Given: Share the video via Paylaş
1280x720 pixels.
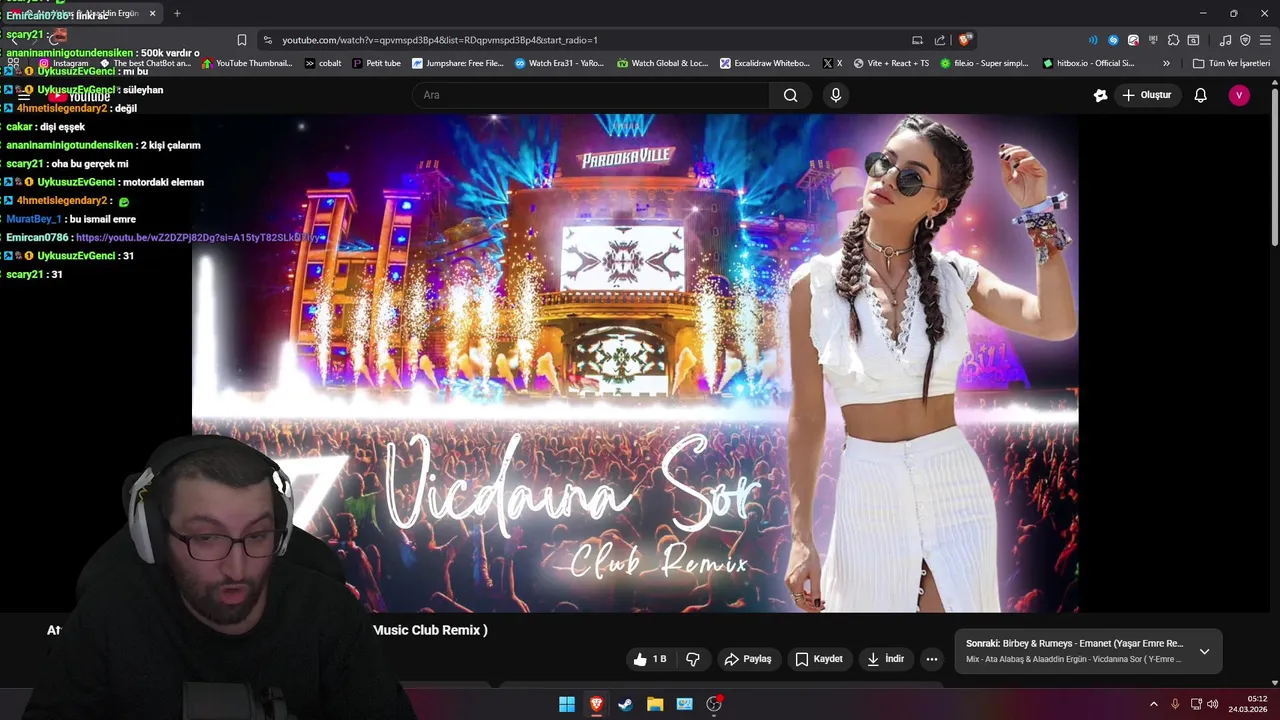Looking at the screenshot, I should pos(747,659).
